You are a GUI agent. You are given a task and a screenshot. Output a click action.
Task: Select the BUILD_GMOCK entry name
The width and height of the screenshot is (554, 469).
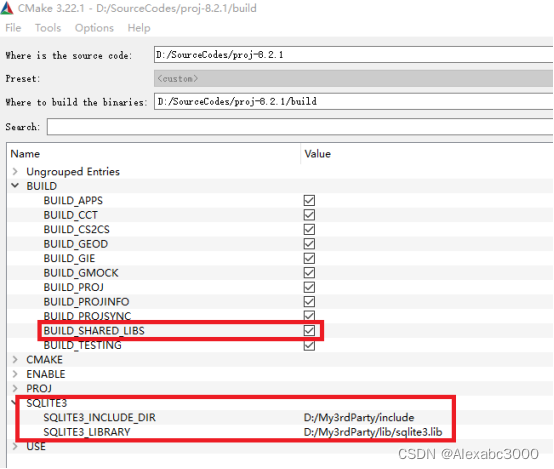[x=81, y=273]
